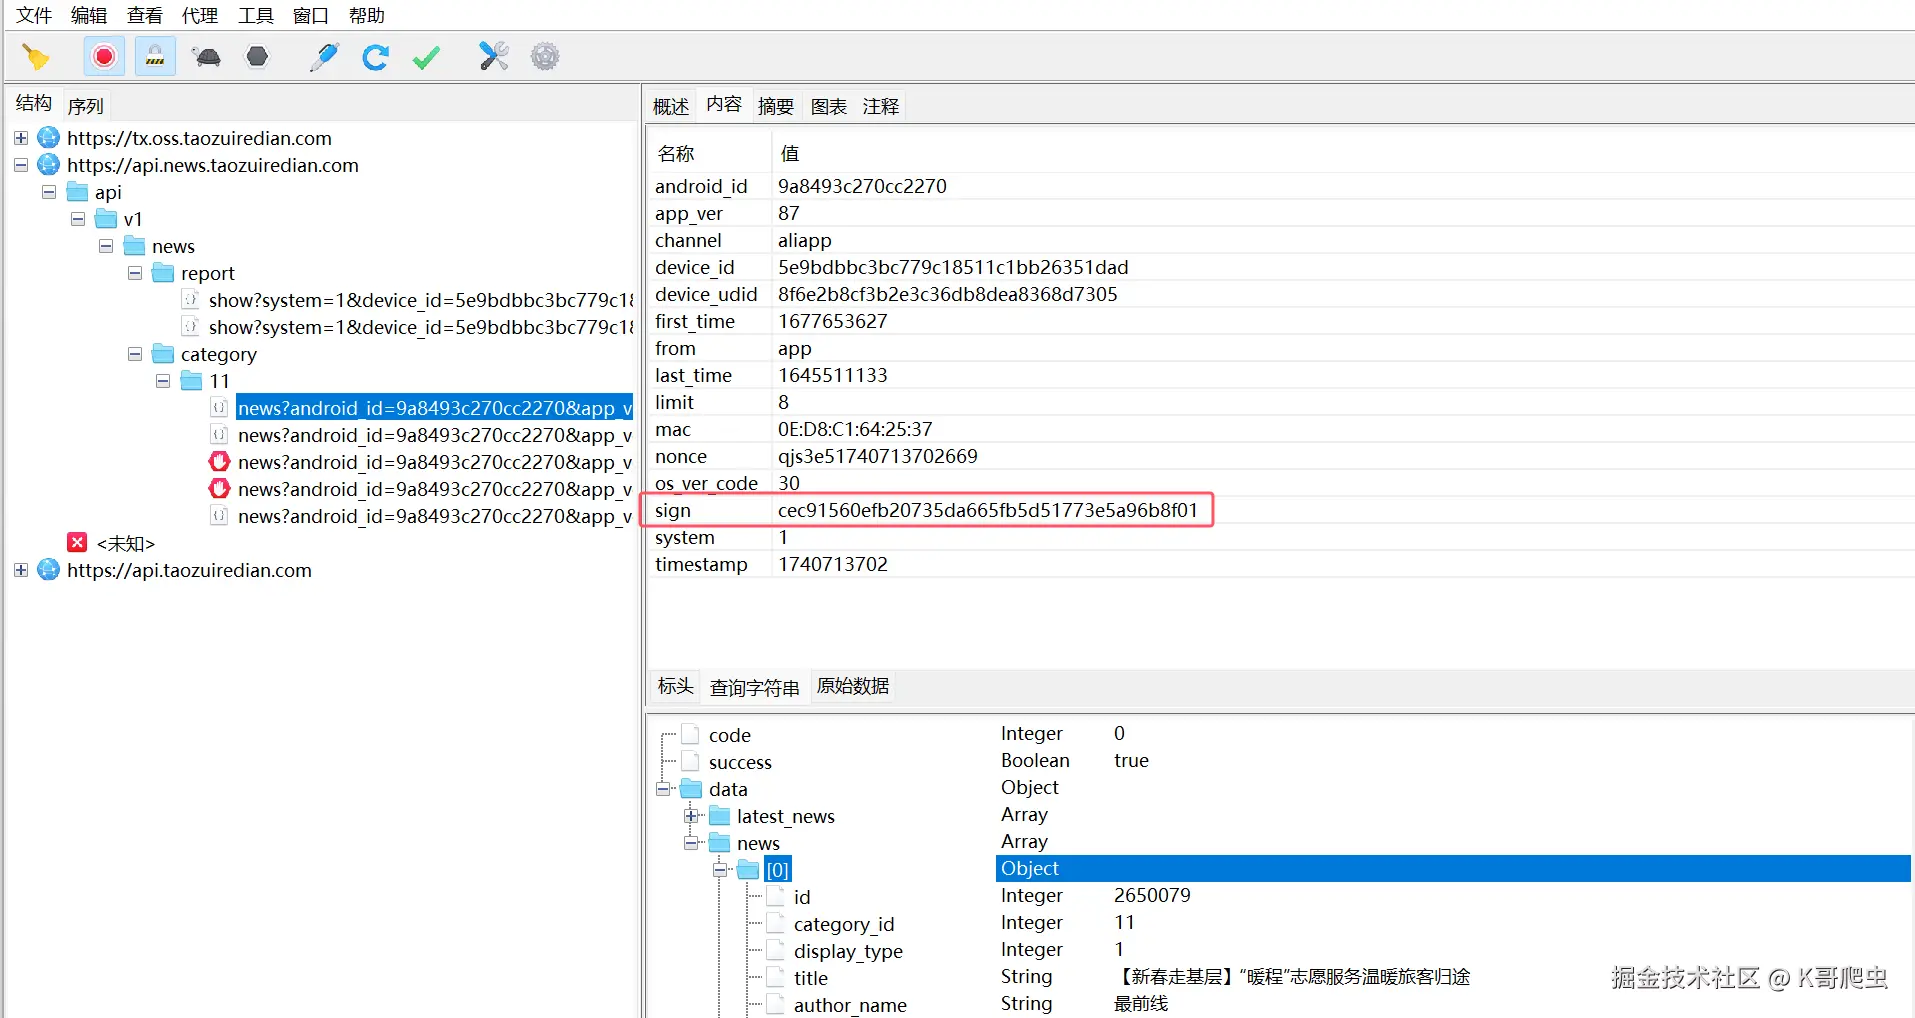
Task: Select first show?system=1 request
Action: tap(420, 300)
